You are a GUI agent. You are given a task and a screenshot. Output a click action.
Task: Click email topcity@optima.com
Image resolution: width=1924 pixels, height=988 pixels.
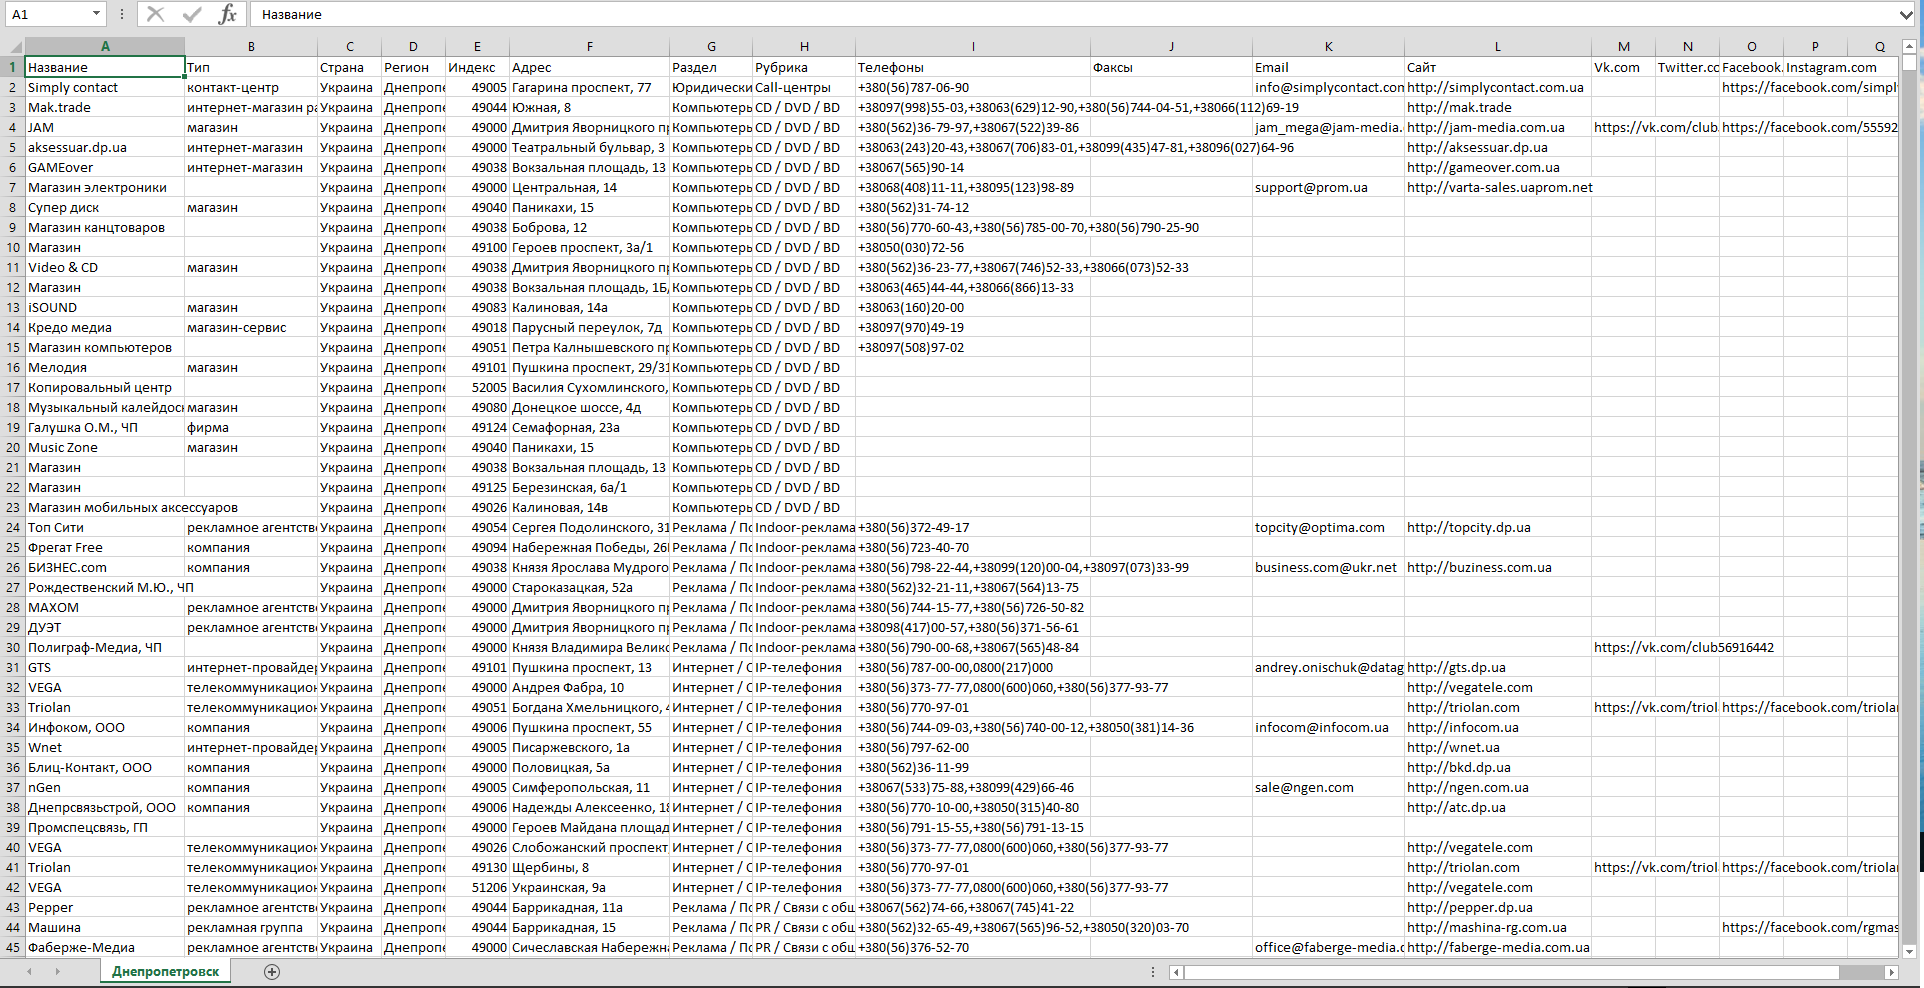click(1320, 527)
